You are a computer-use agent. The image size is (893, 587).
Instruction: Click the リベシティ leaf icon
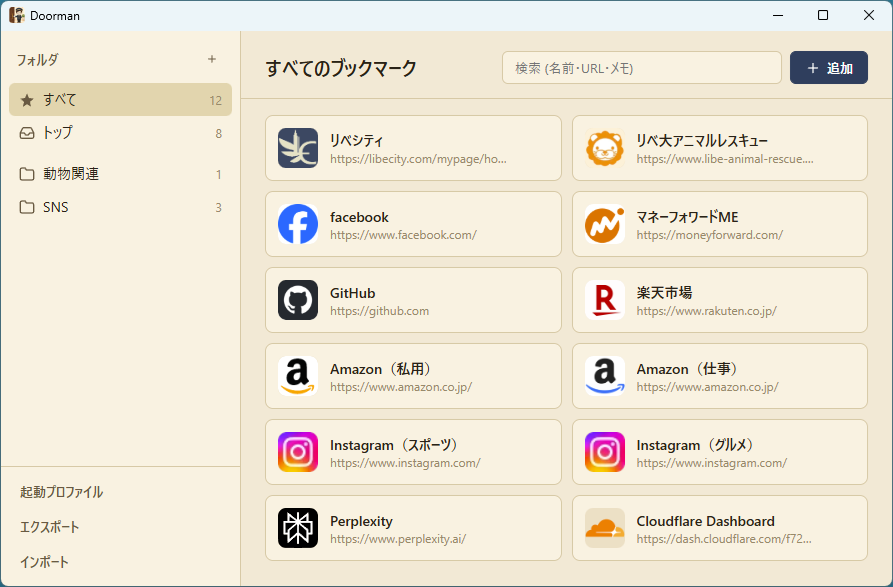pos(298,148)
